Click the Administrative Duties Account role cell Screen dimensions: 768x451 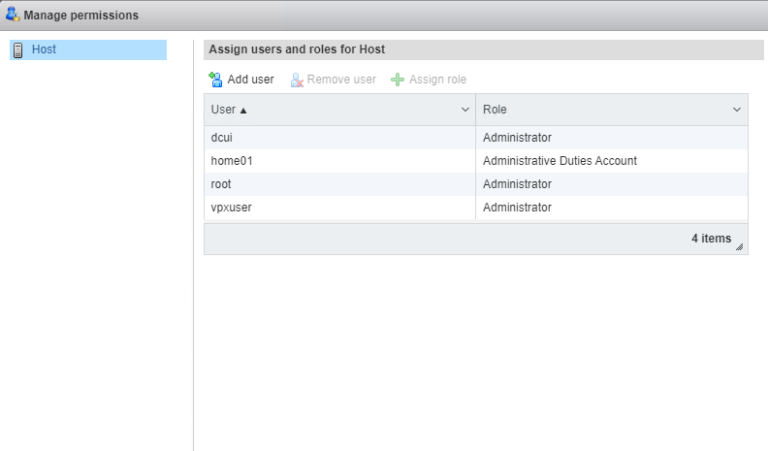tap(559, 160)
